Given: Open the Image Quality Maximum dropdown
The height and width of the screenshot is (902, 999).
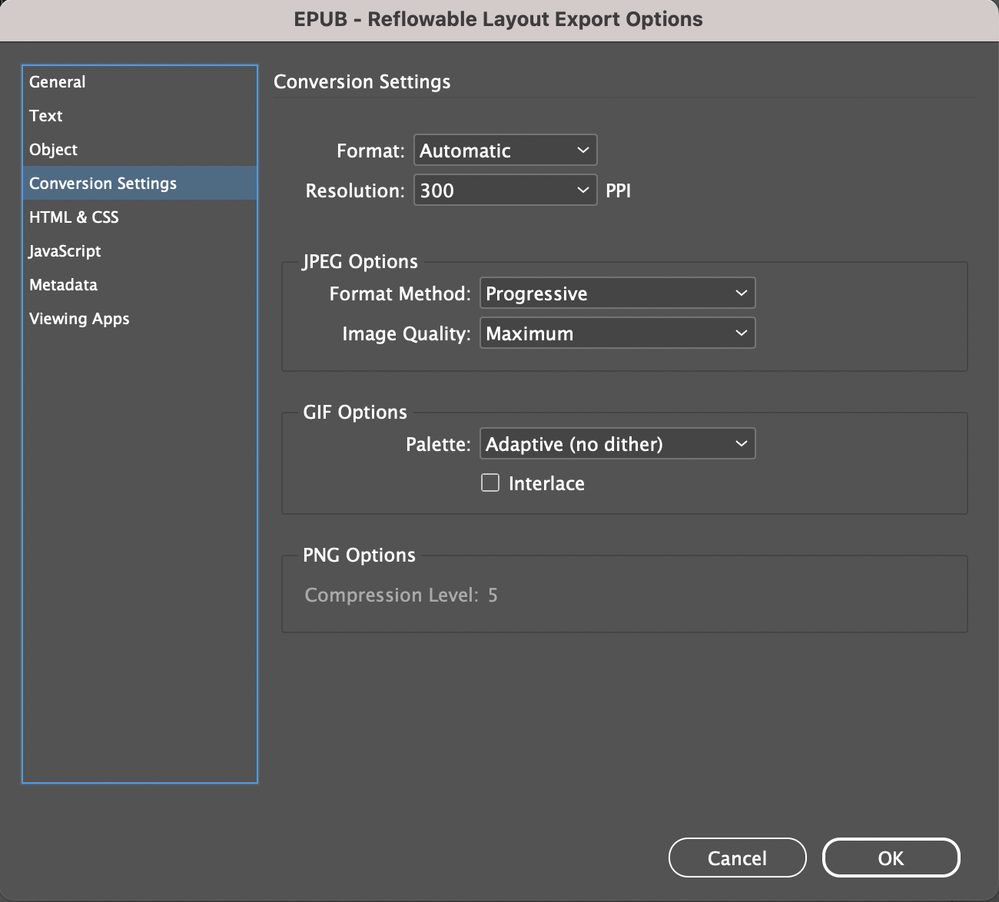Looking at the screenshot, I should [617, 334].
